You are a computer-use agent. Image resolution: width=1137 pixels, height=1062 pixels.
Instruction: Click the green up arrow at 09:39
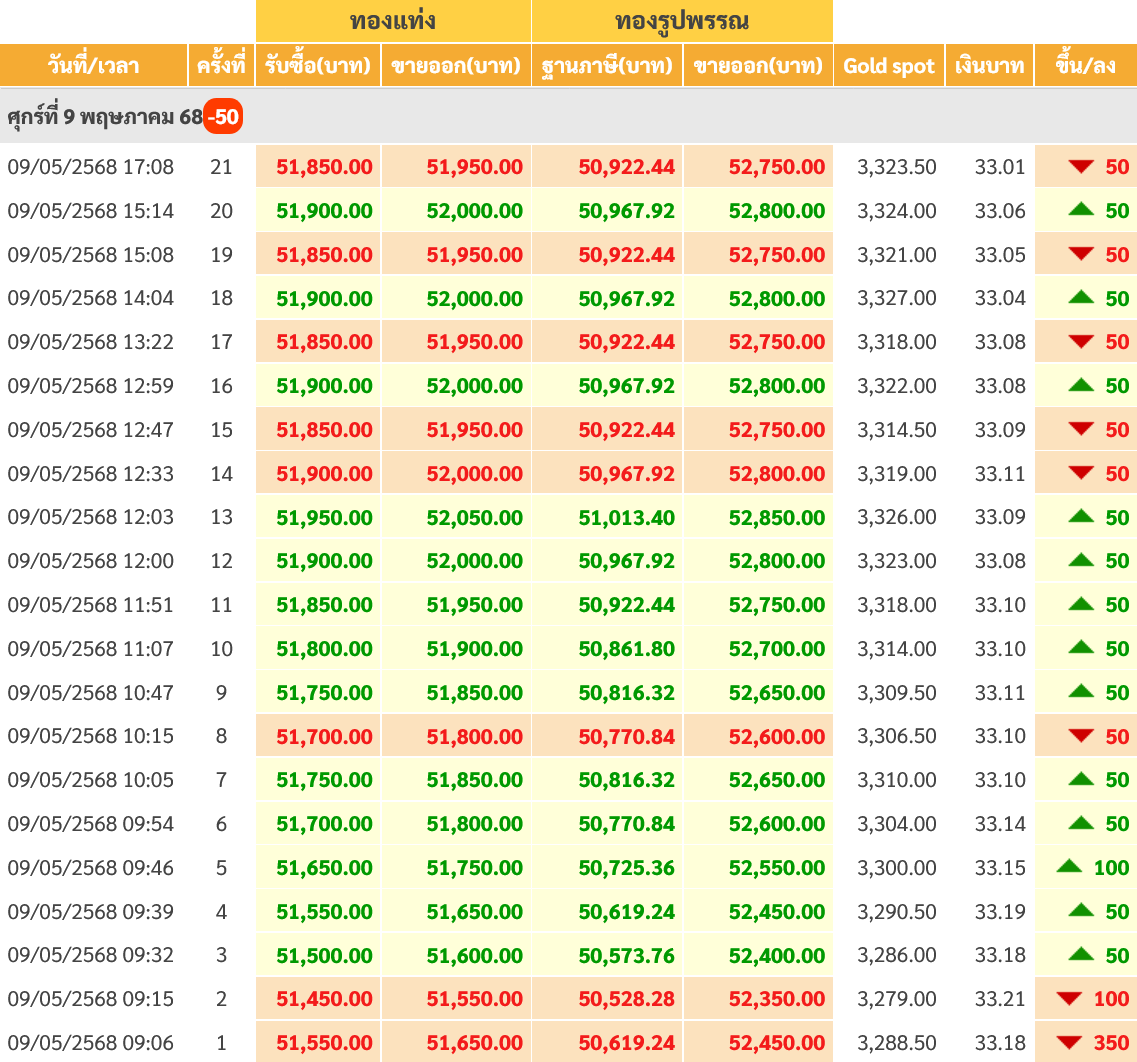tap(1080, 910)
